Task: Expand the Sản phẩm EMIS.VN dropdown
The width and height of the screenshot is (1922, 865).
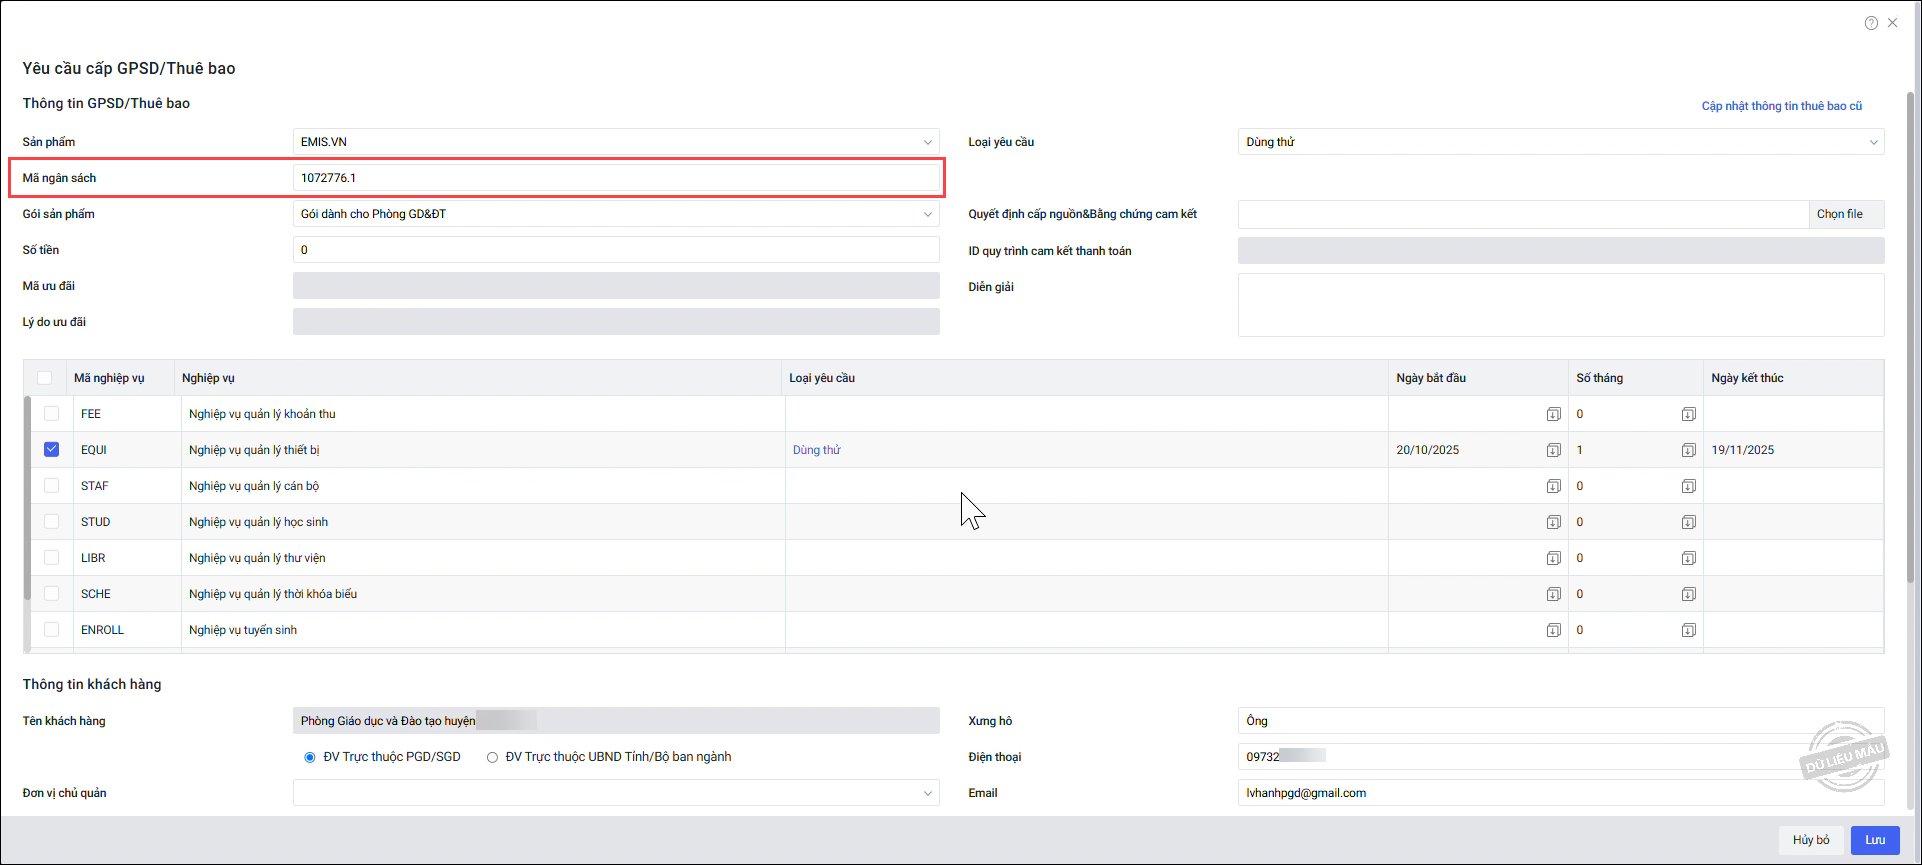Action: point(927,142)
